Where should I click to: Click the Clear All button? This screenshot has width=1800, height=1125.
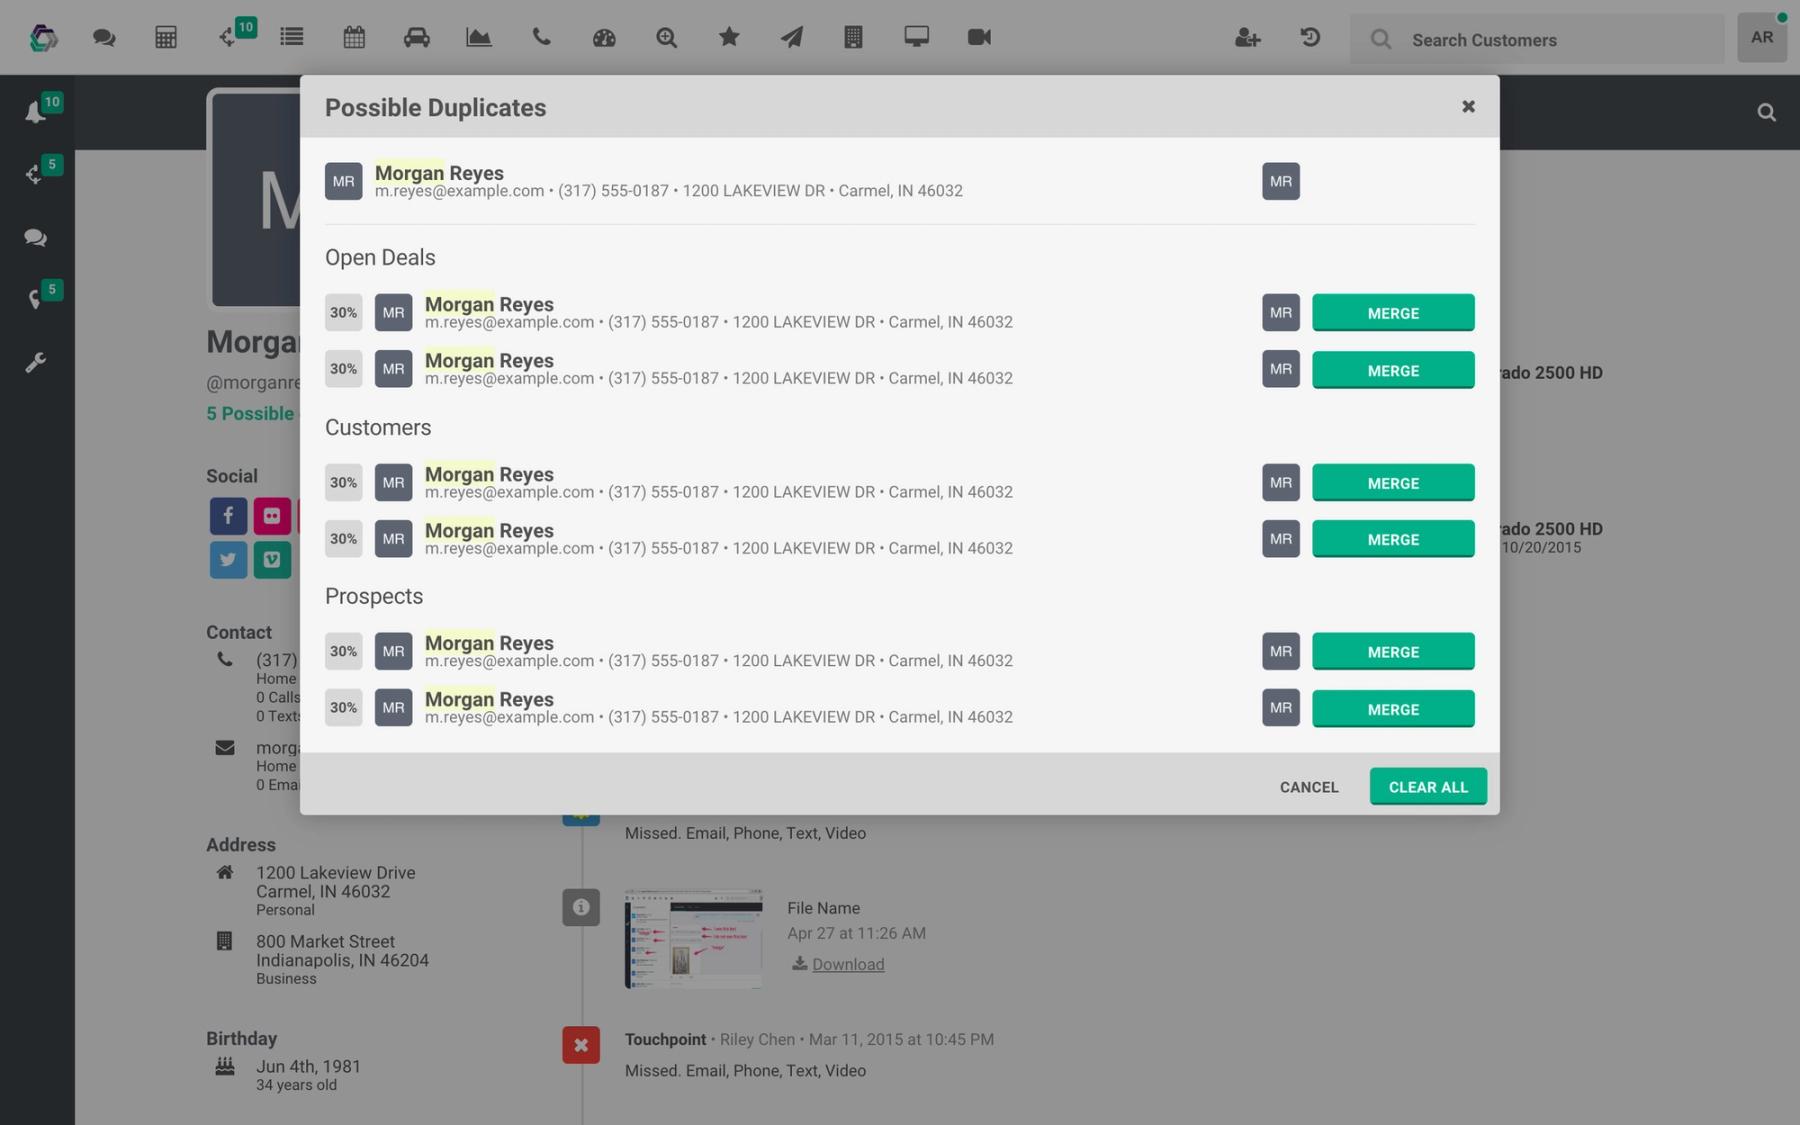[x=1428, y=787]
